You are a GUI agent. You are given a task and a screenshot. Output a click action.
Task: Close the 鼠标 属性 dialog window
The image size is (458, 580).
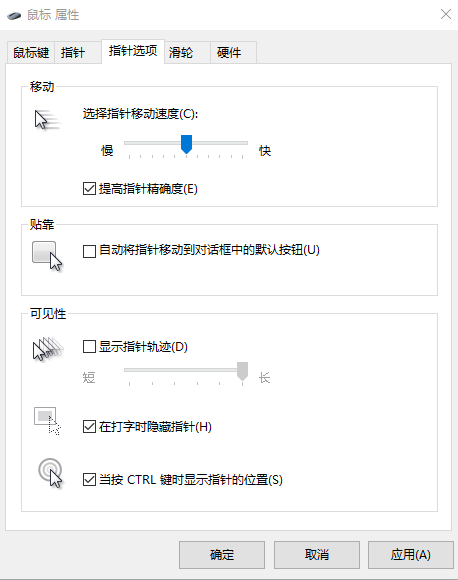pos(446,14)
